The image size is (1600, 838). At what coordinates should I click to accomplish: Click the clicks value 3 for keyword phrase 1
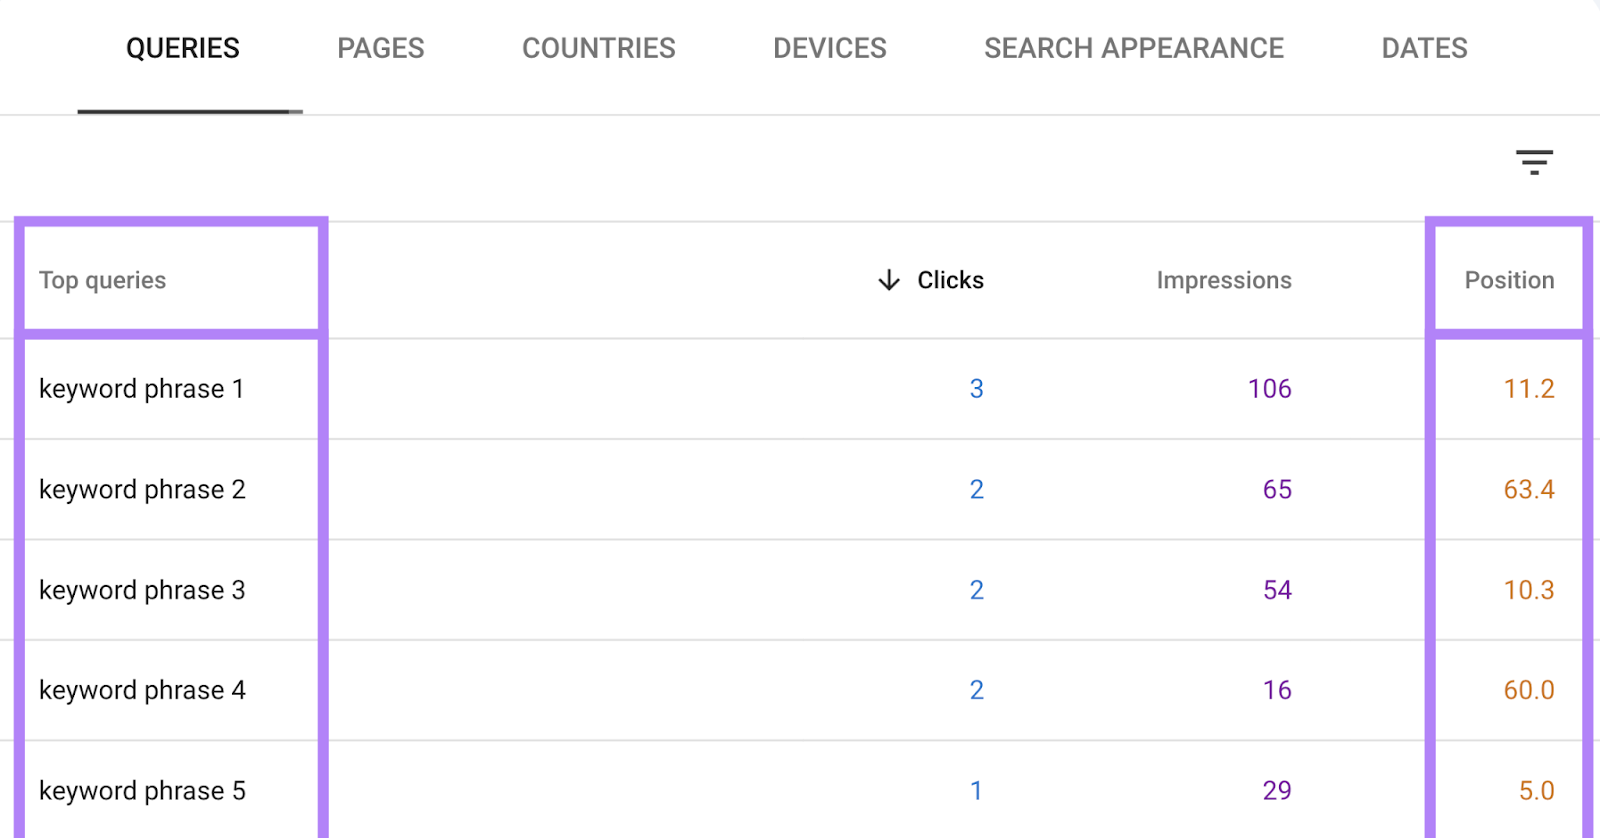coord(976,389)
